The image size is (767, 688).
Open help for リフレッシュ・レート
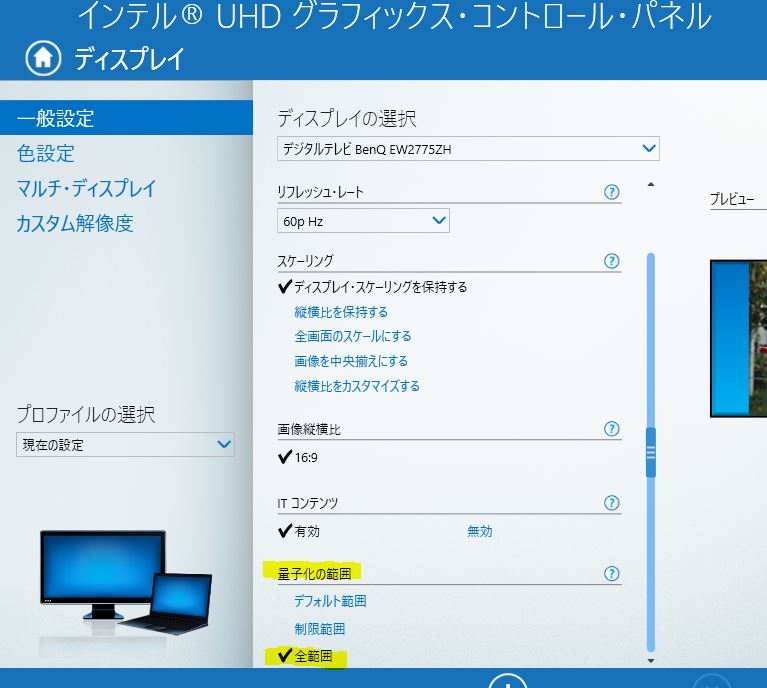[x=611, y=192]
